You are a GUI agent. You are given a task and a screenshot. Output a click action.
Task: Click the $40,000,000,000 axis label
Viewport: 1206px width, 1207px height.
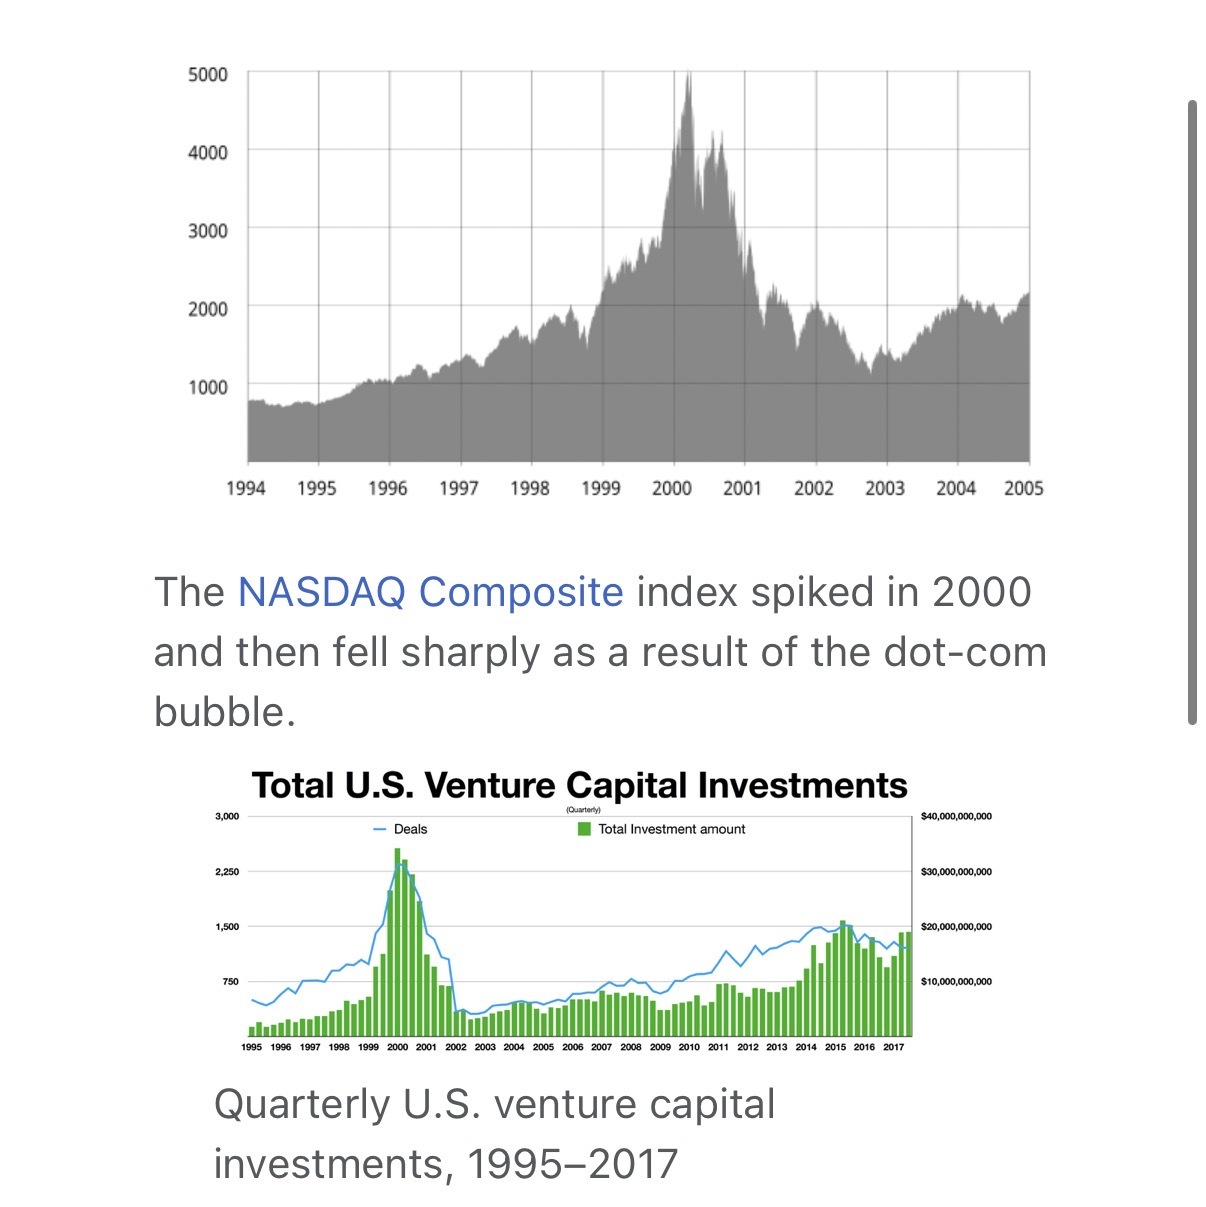pyautogui.click(x=956, y=816)
